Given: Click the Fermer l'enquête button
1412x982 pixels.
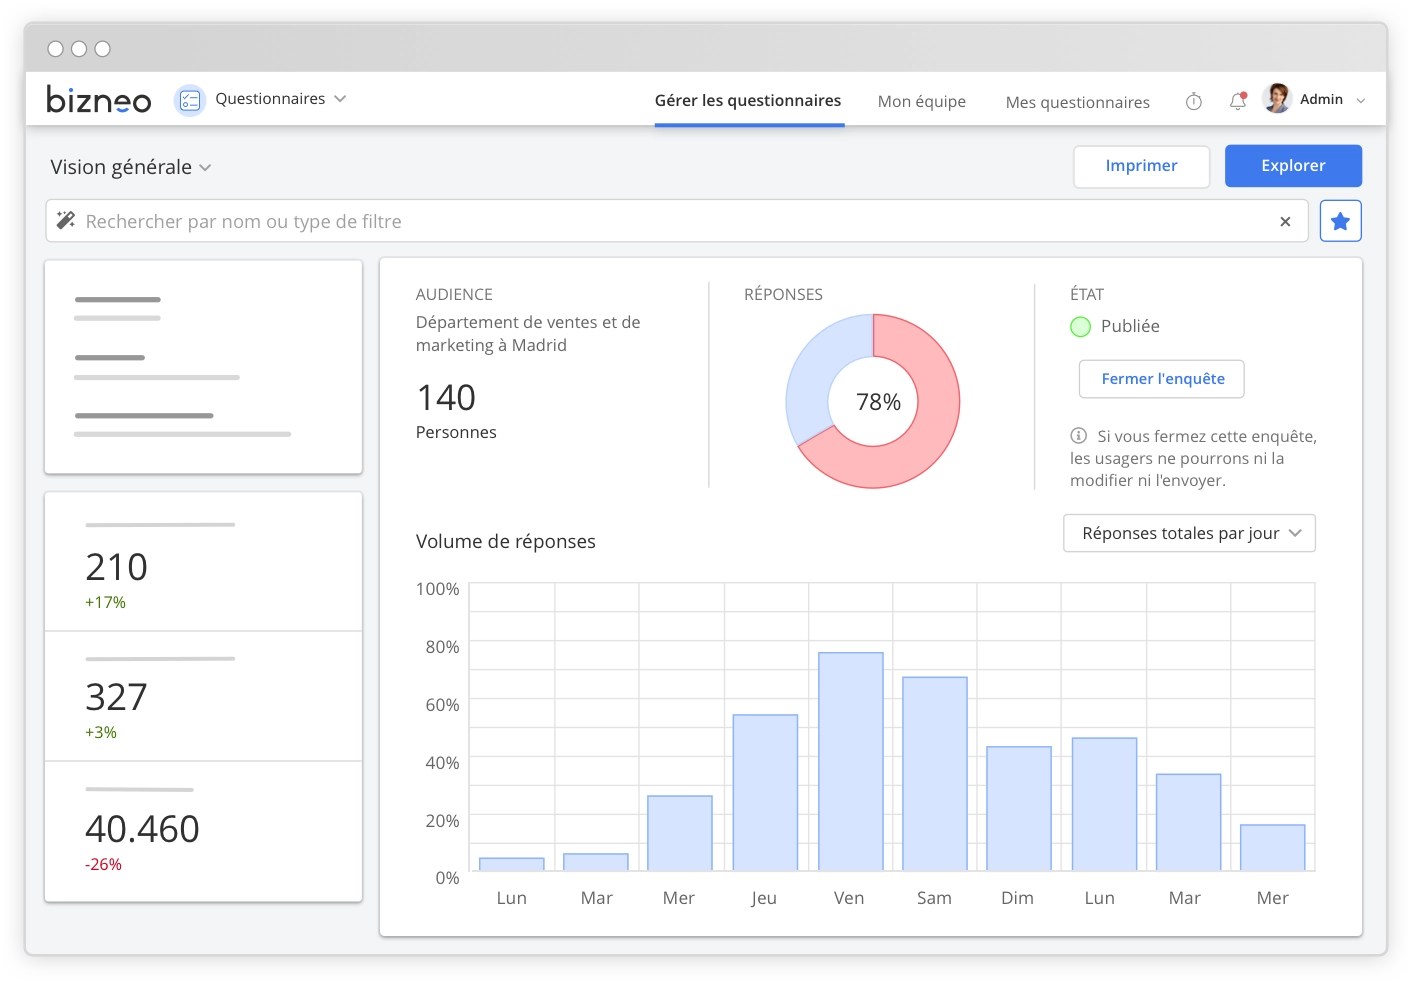Looking at the screenshot, I should pyautogui.click(x=1162, y=379).
